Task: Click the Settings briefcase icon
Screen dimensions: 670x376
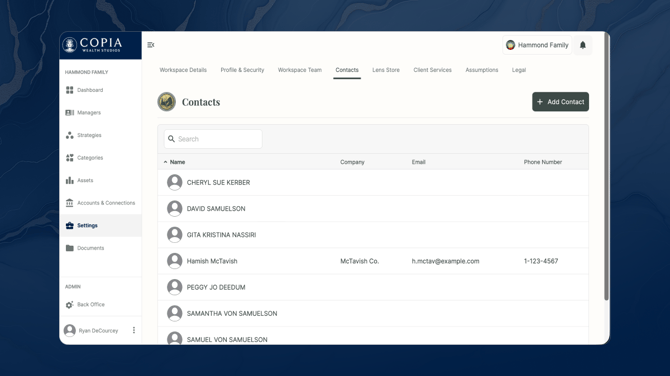Action: tap(70, 226)
